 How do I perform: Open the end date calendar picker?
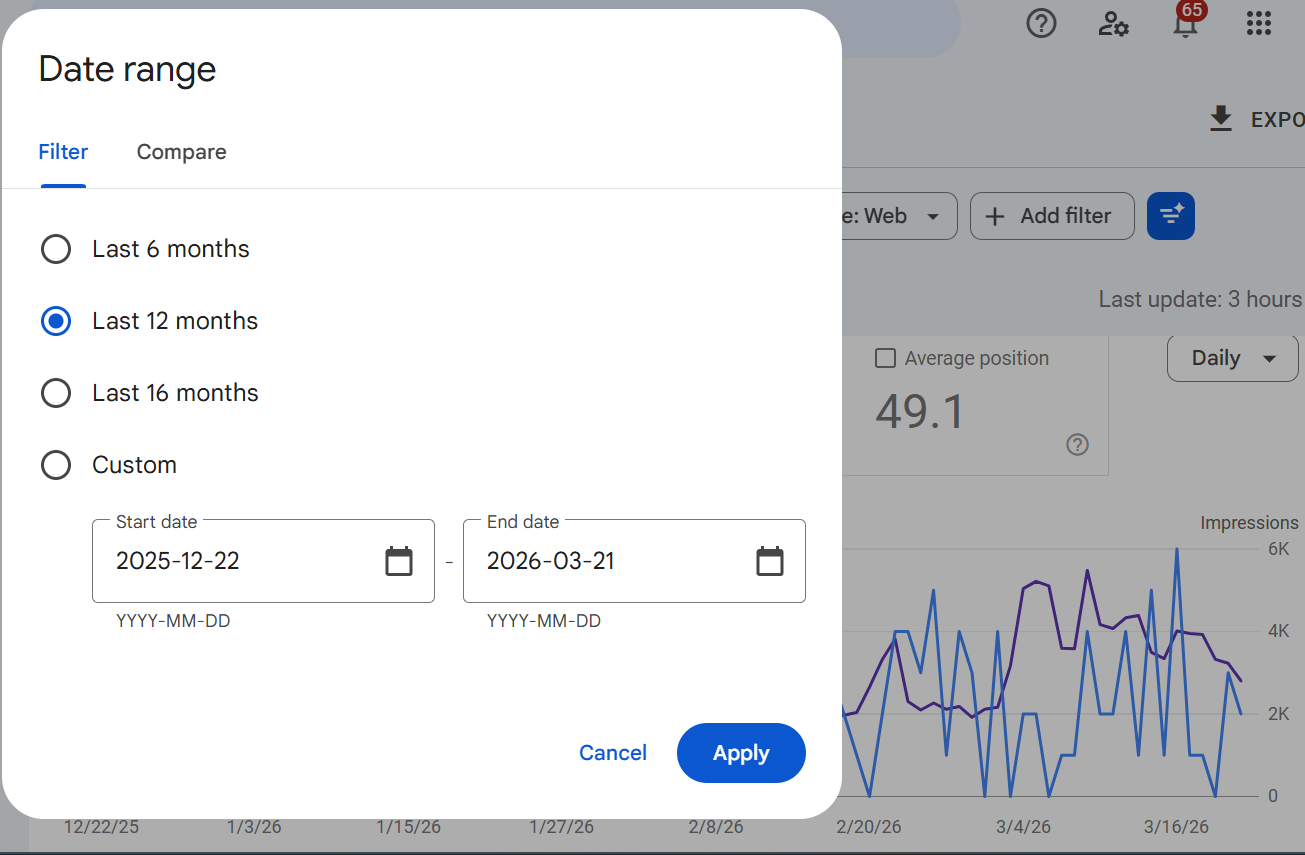coord(769,561)
